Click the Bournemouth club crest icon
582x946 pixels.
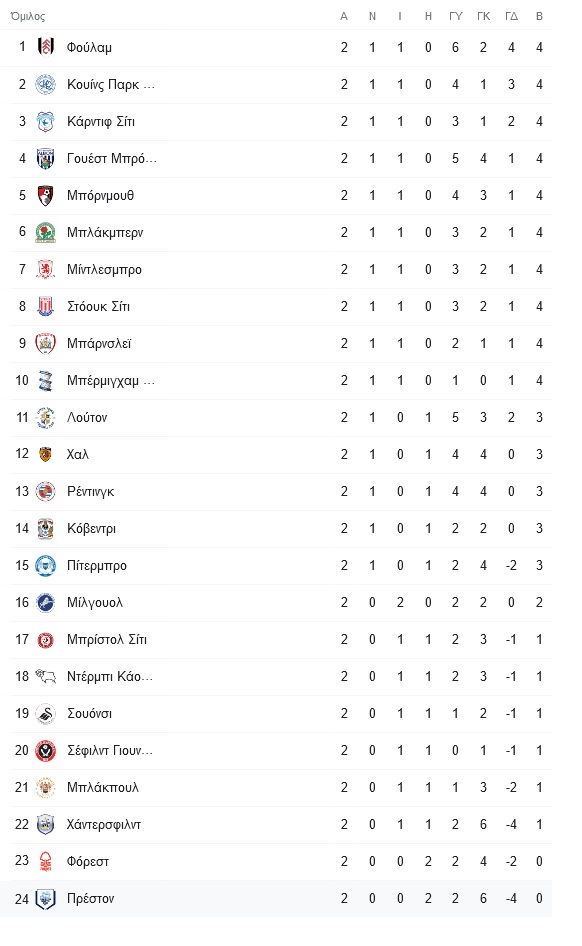pos(45,195)
